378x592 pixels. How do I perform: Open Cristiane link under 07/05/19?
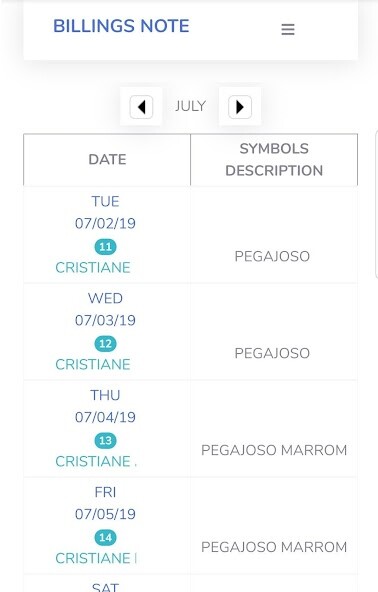point(96,558)
